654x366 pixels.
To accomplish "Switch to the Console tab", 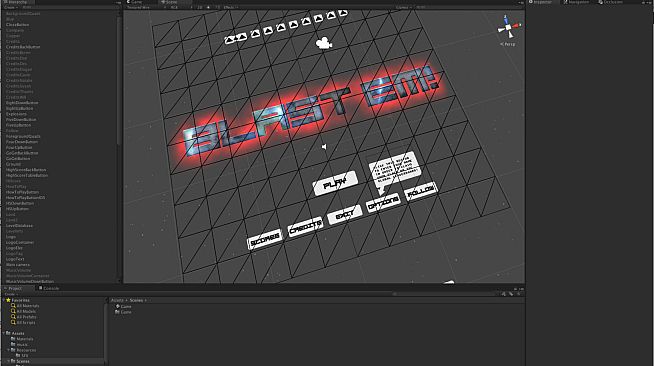I will coord(49,288).
